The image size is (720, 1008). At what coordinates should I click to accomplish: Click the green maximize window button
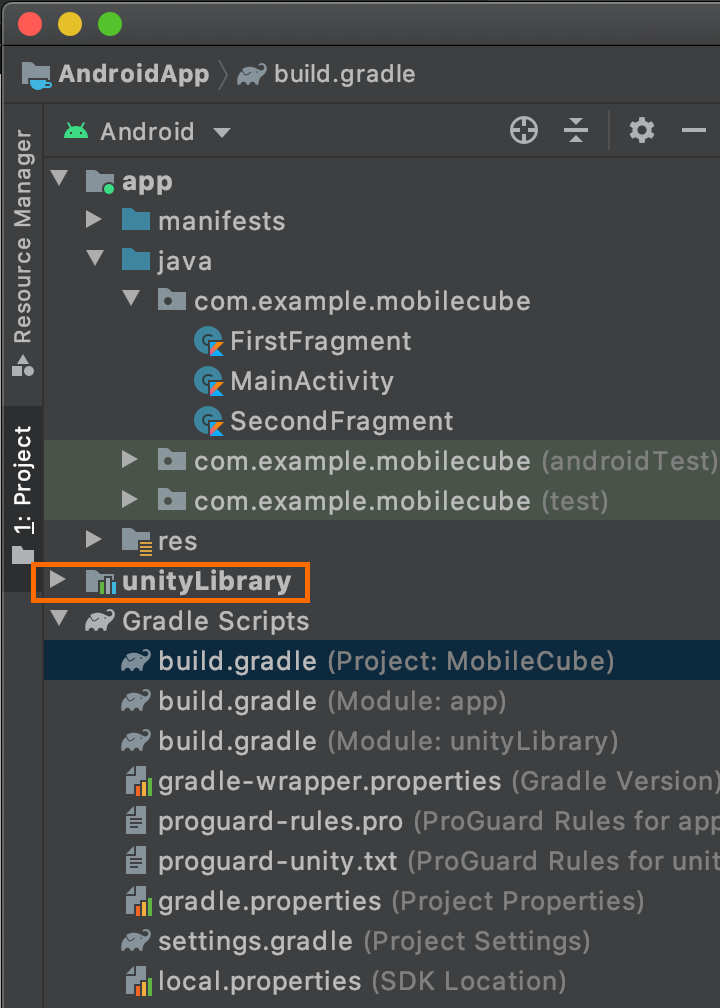pos(110,24)
